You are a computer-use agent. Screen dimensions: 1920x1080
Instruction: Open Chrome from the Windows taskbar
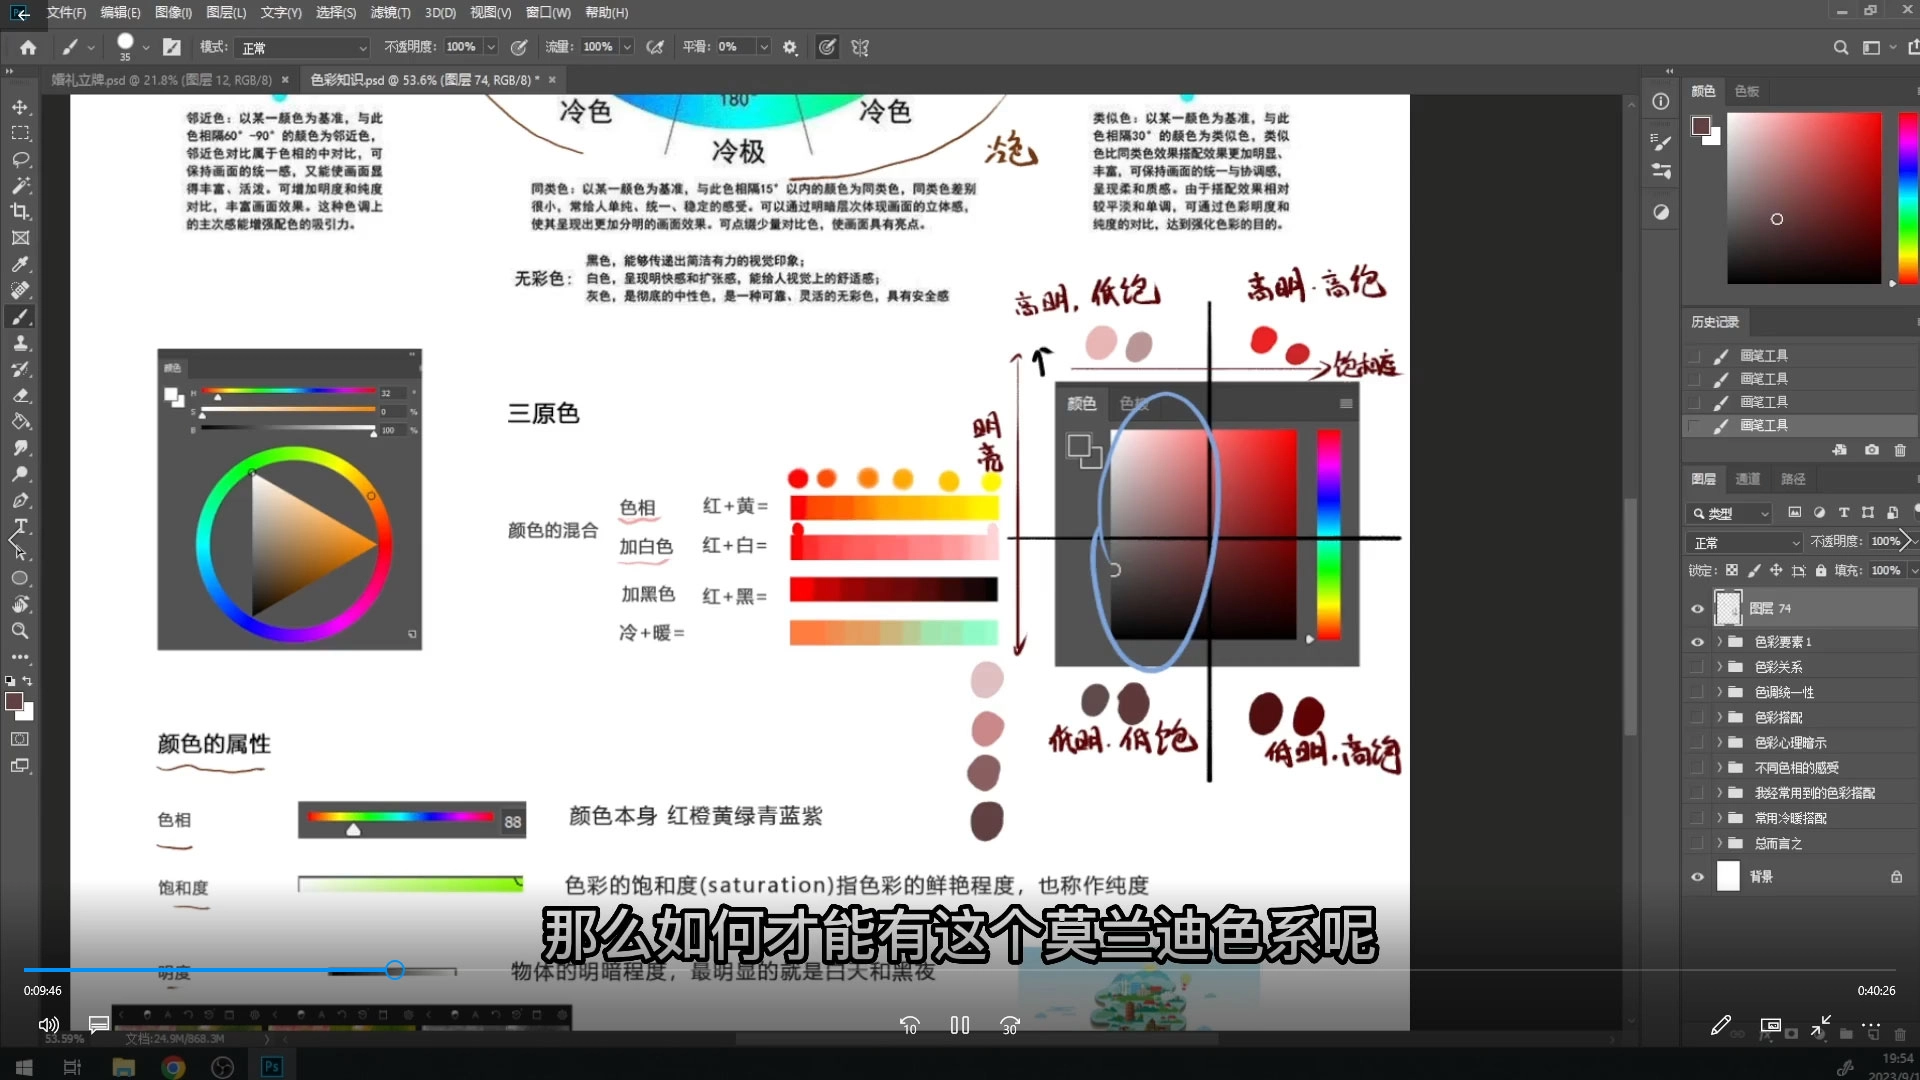click(x=173, y=1067)
